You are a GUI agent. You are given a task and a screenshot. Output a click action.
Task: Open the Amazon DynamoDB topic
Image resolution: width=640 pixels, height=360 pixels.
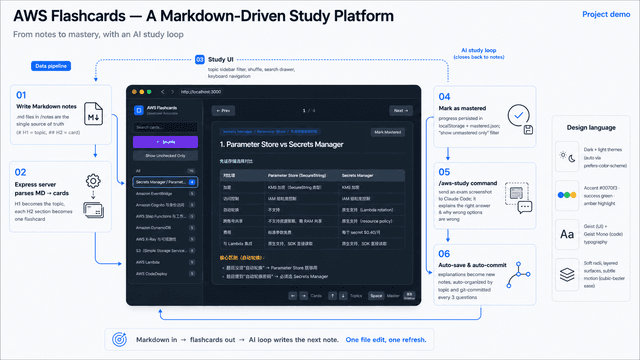165,228
